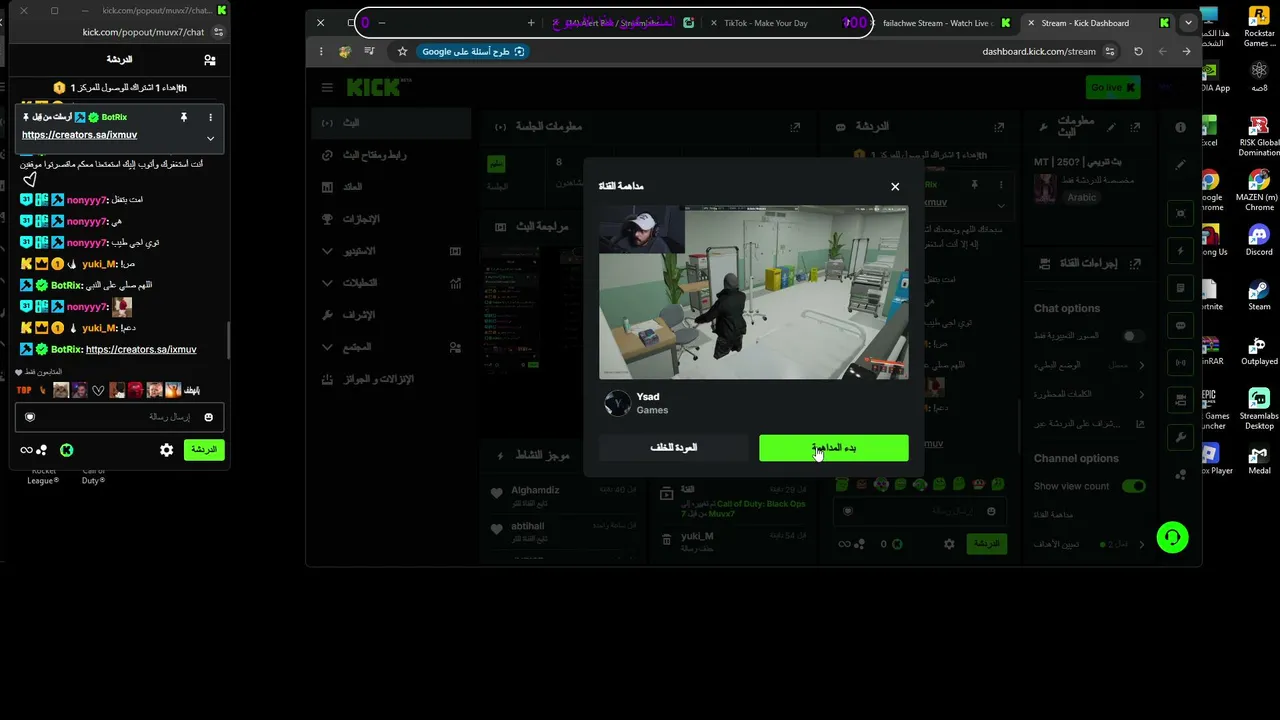Open Rockstar Games desktop shortcut
1280x720 pixels.
point(1259,26)
